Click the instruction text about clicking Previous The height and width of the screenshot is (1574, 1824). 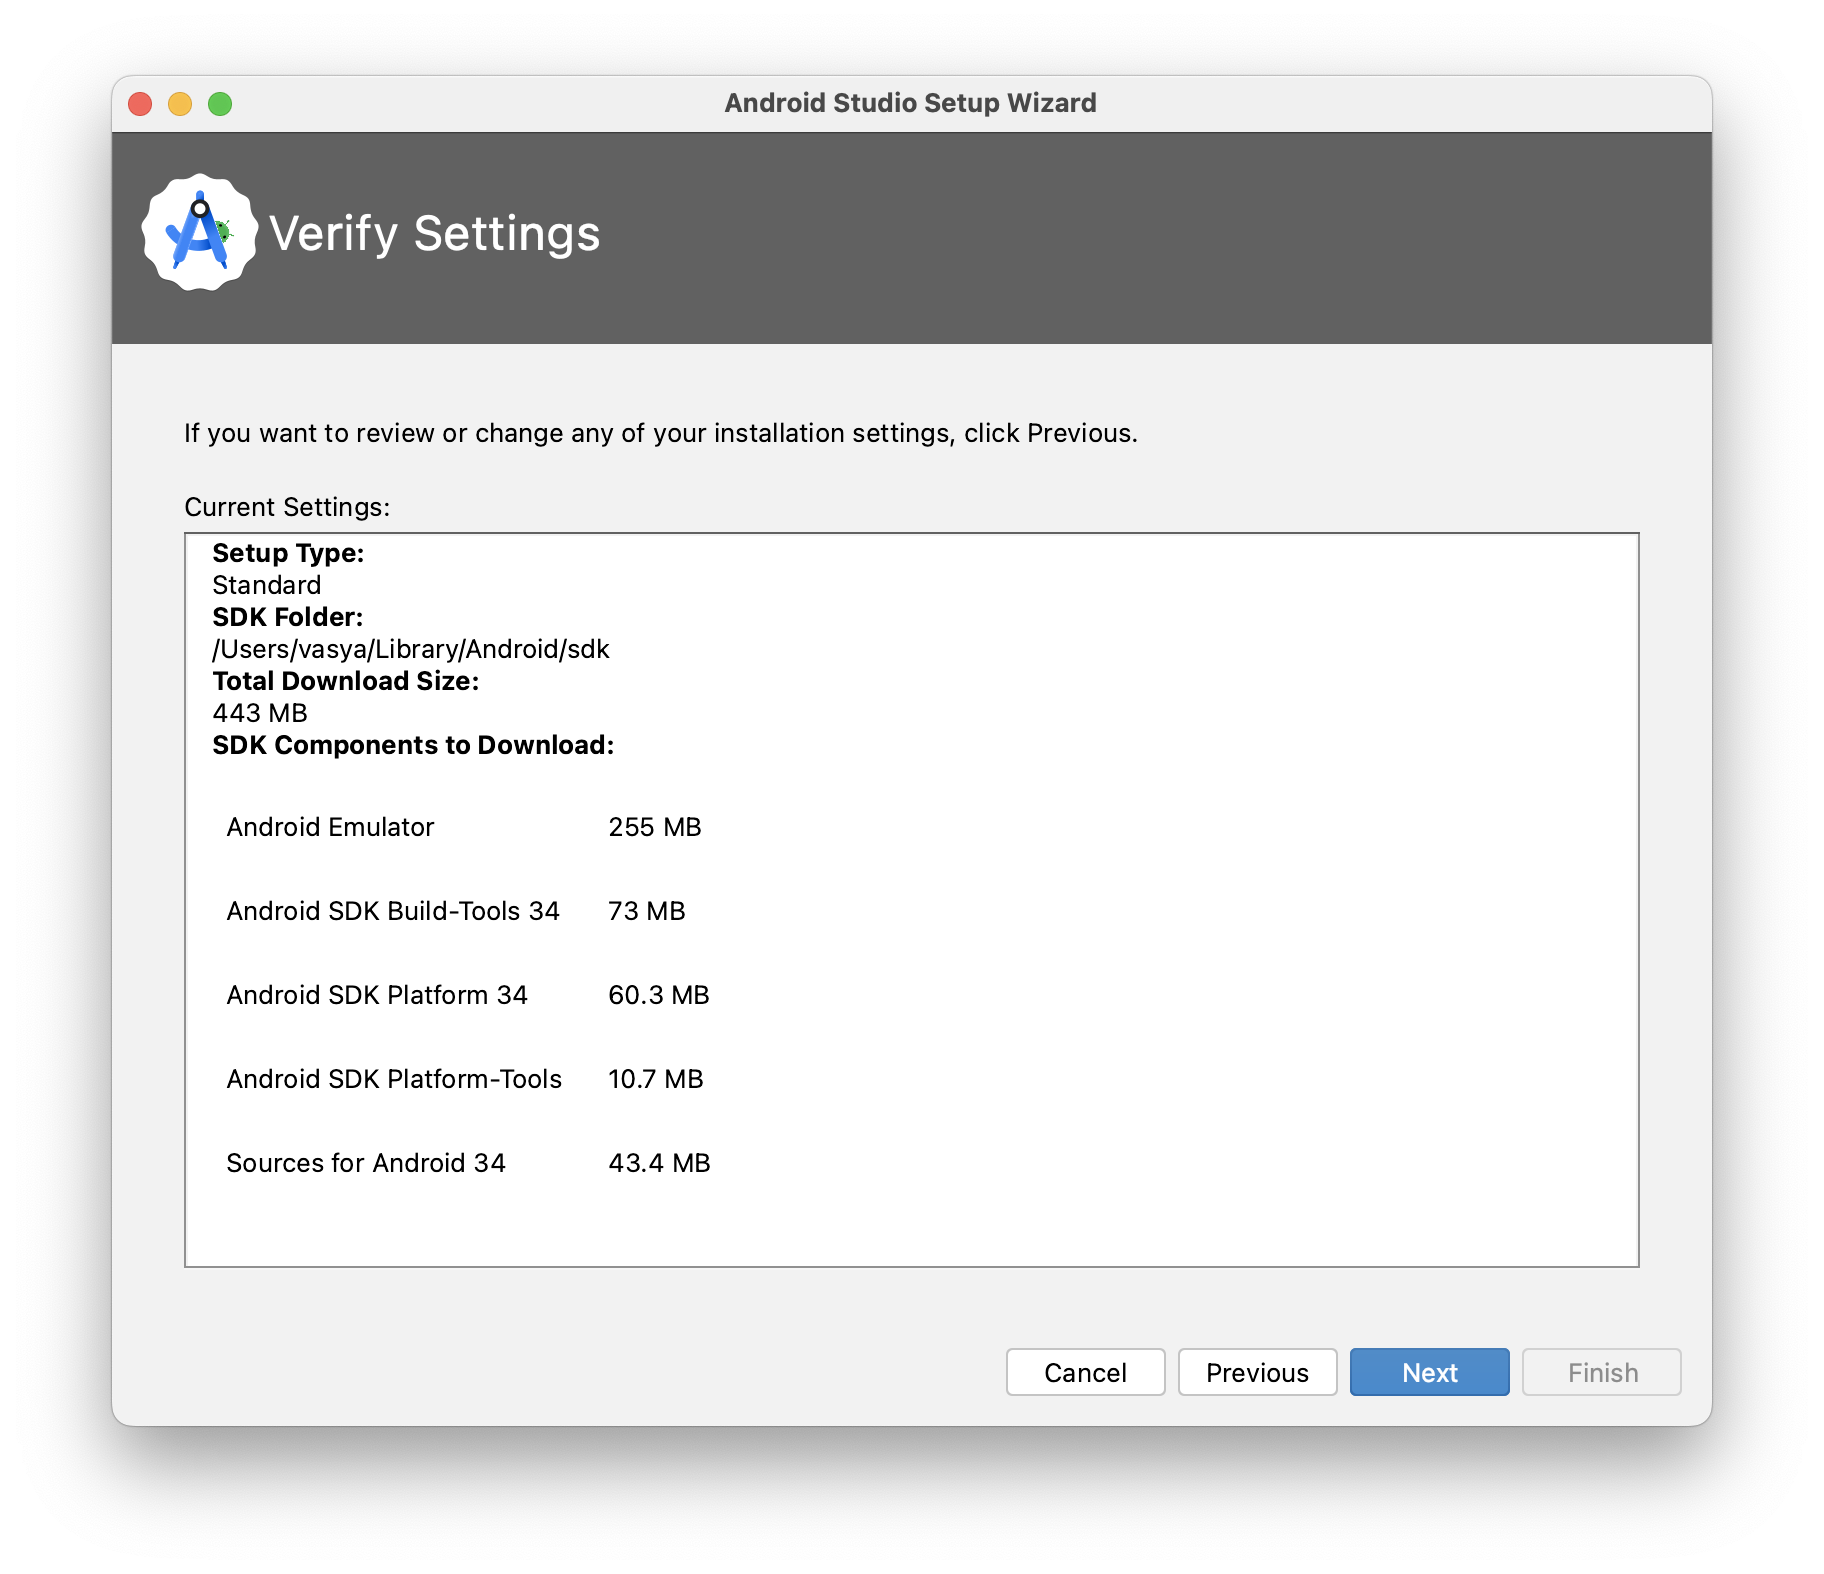[661, 433]
